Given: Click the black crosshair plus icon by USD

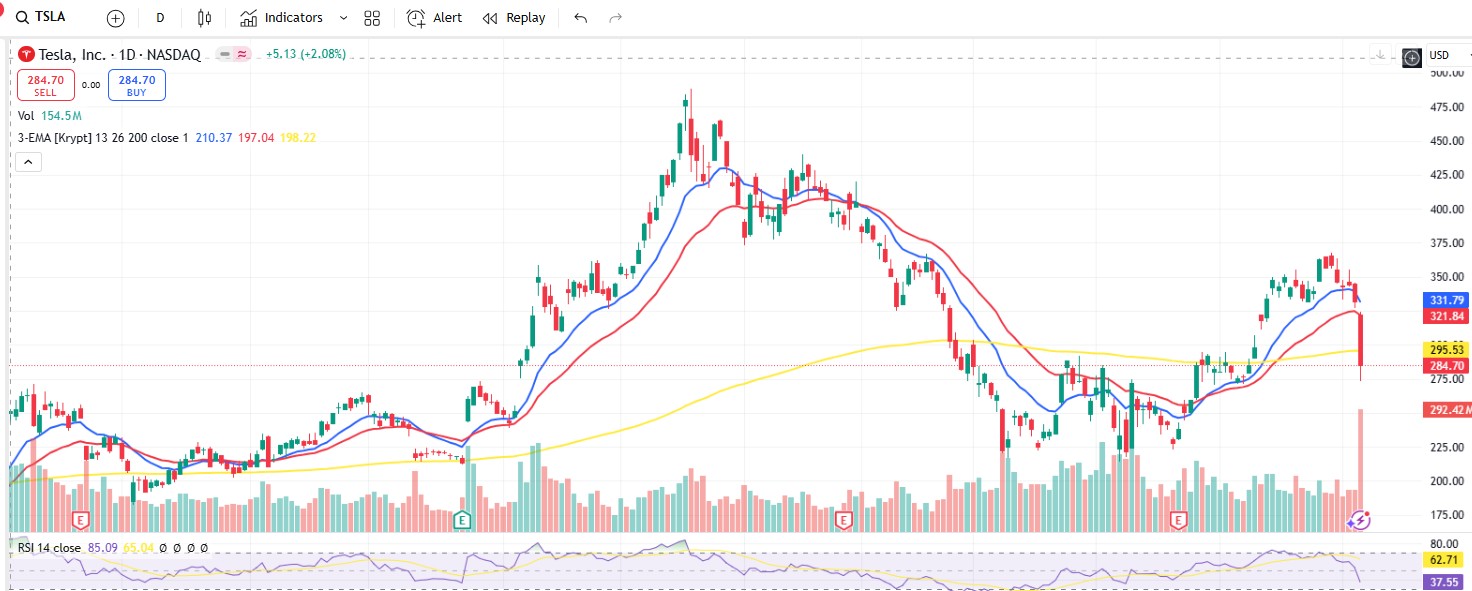Looking at the screenshot, I should (x=1411, y=57).
